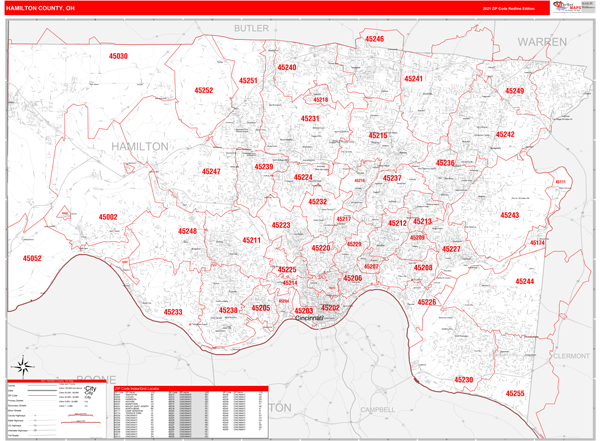
Task: Click ZIP code label 45244
Action: tap(525, 281)
